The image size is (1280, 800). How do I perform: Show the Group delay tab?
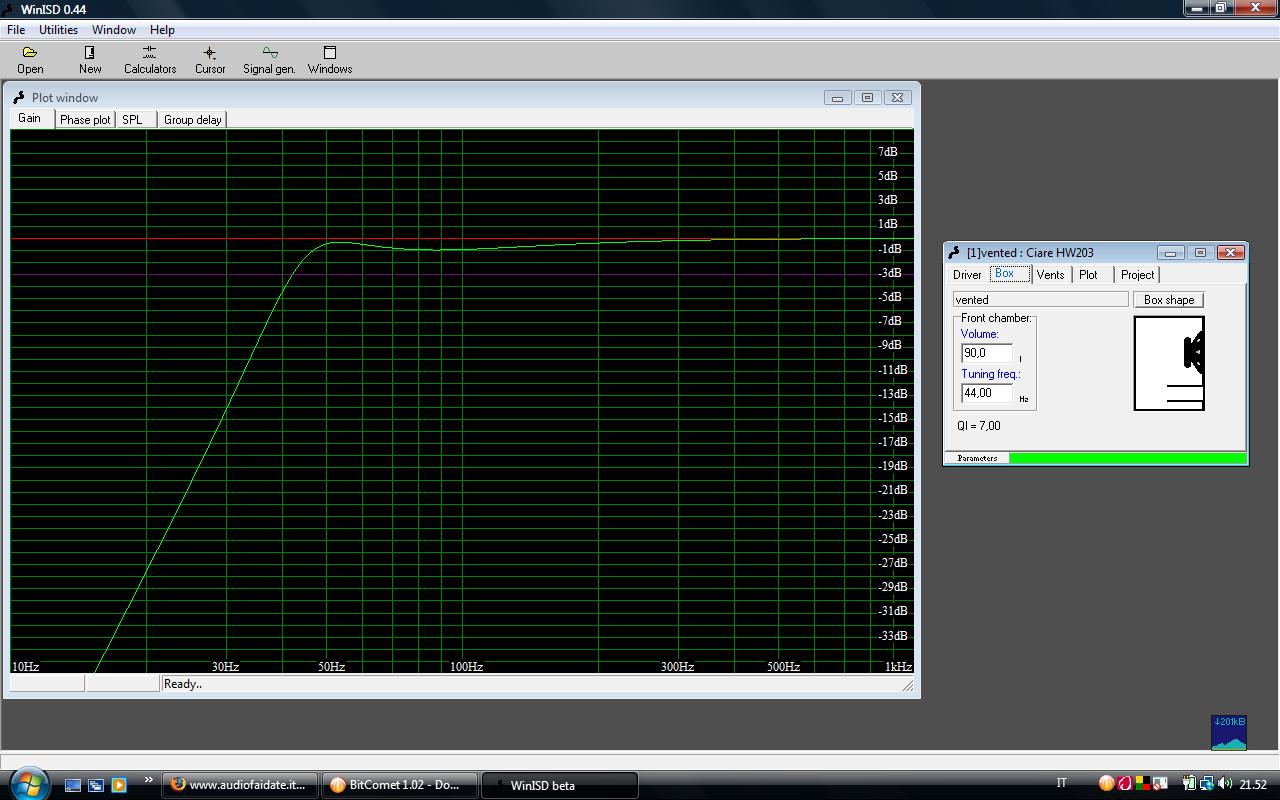[192, 120]
